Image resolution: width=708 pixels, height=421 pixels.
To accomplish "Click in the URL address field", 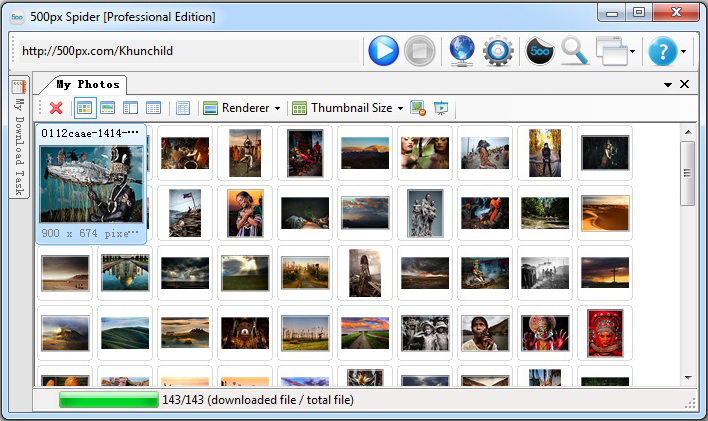I will pyautogui.click(x=188, y=51).
